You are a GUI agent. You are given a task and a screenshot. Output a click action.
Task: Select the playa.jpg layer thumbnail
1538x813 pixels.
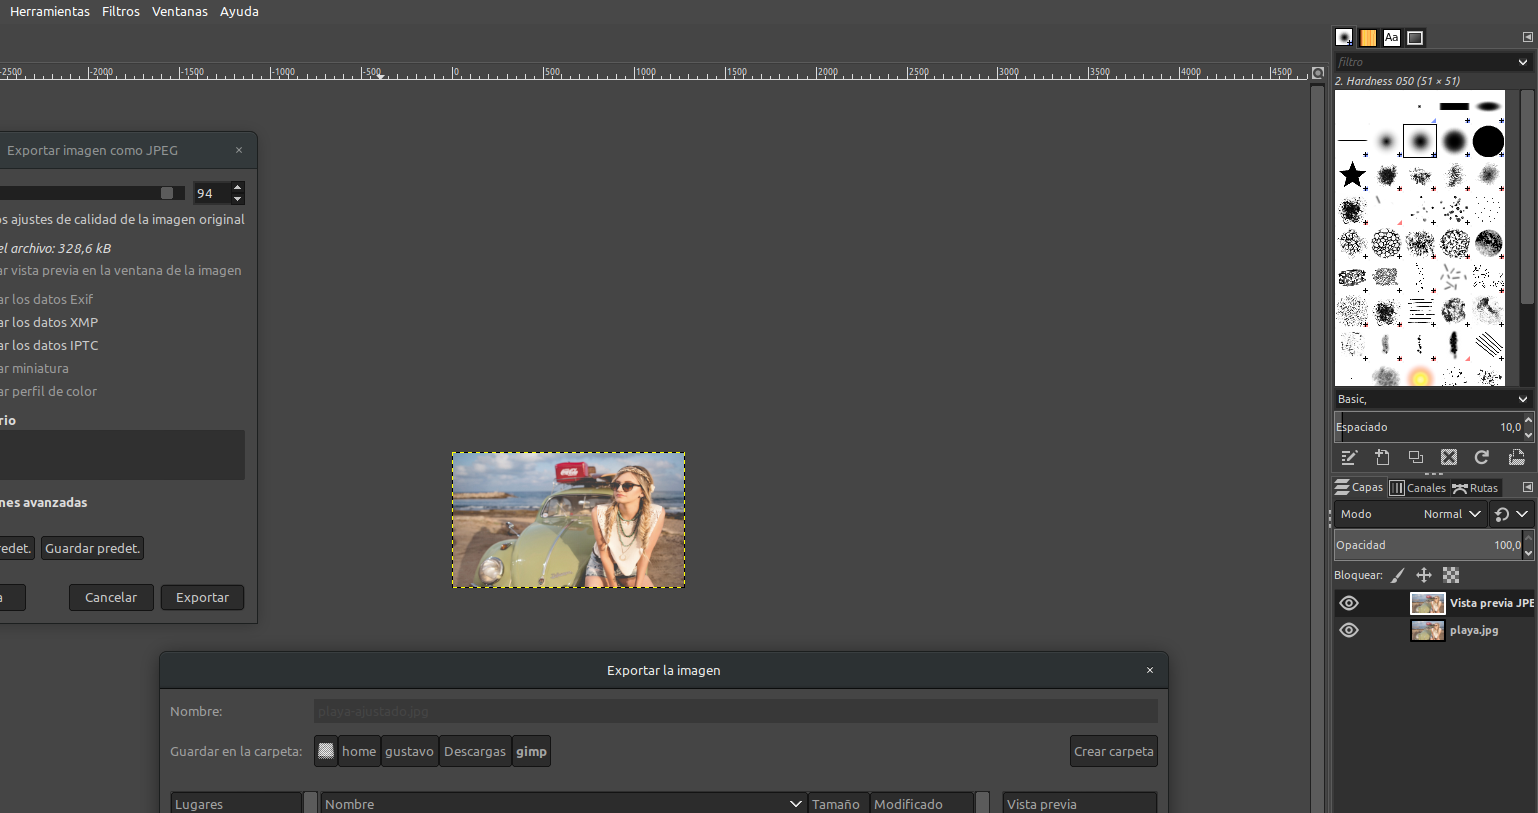coord(1427,630)
